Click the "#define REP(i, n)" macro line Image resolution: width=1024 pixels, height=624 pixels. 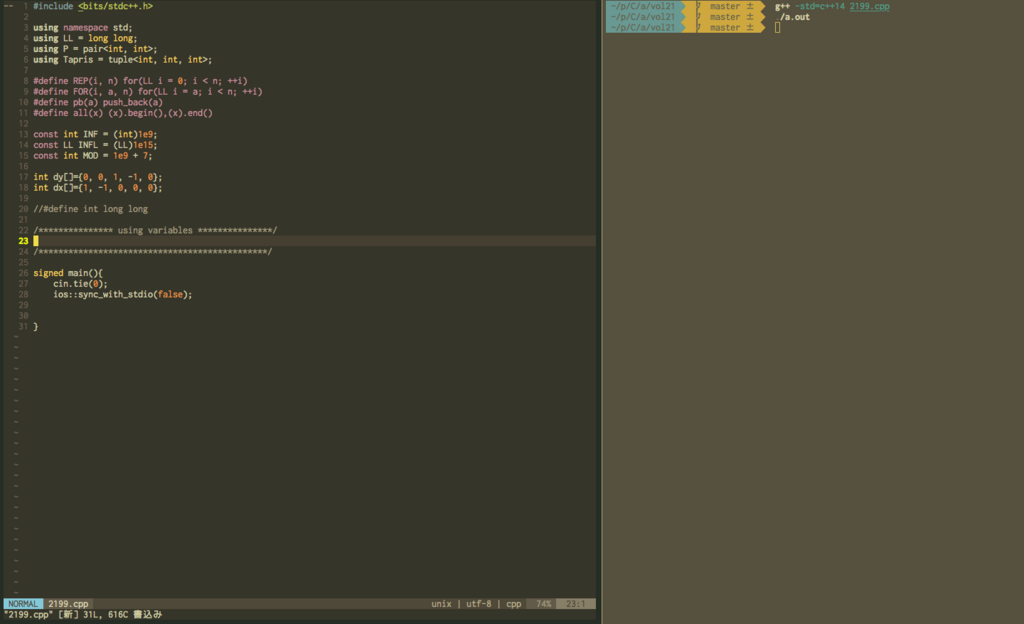click(140, 81)
